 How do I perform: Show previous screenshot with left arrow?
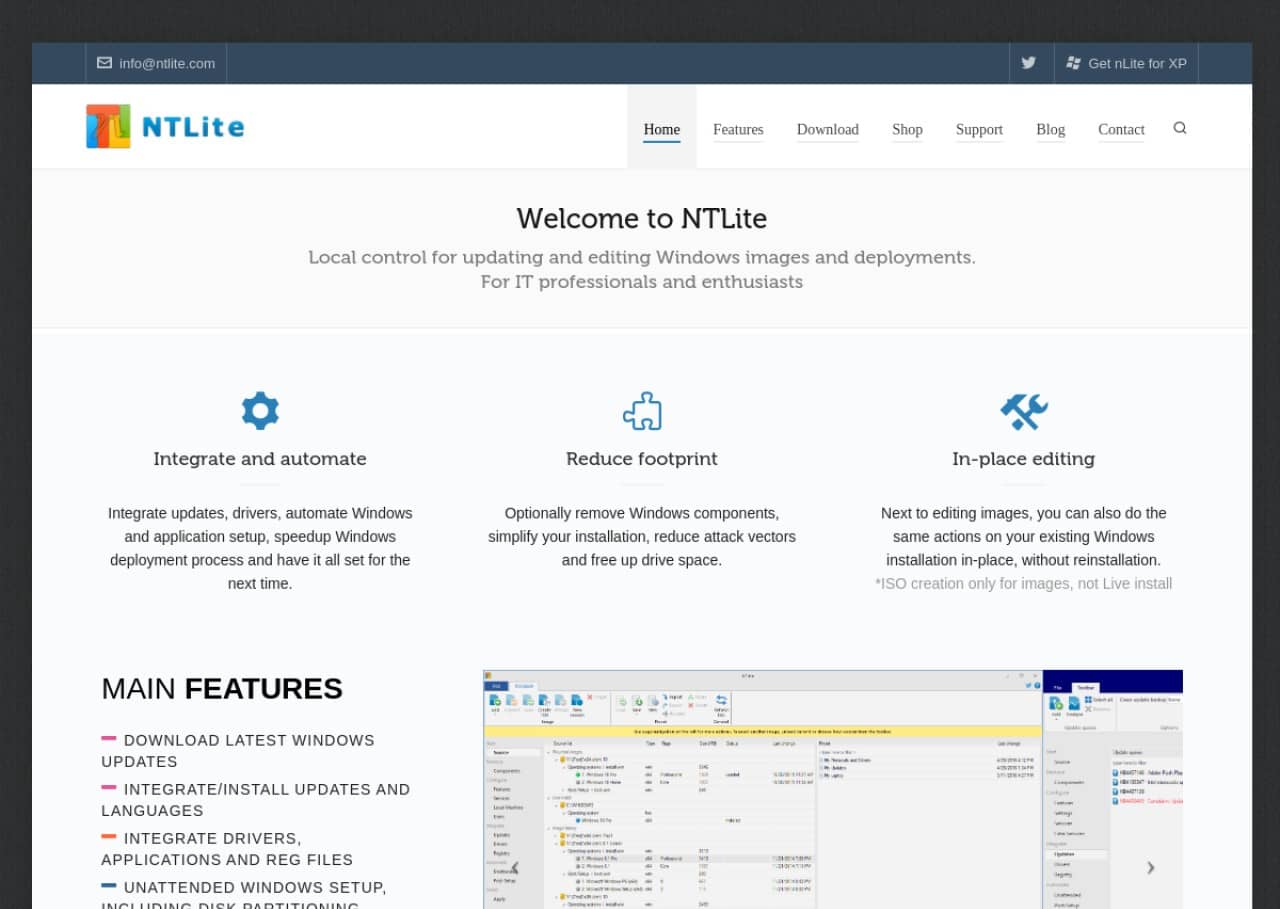pos(516,868)
